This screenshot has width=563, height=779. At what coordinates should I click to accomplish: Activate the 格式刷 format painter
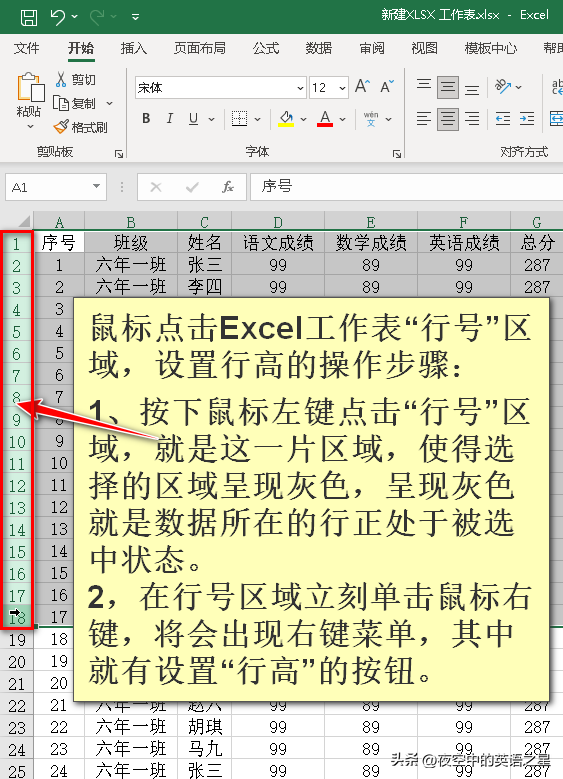80,127
